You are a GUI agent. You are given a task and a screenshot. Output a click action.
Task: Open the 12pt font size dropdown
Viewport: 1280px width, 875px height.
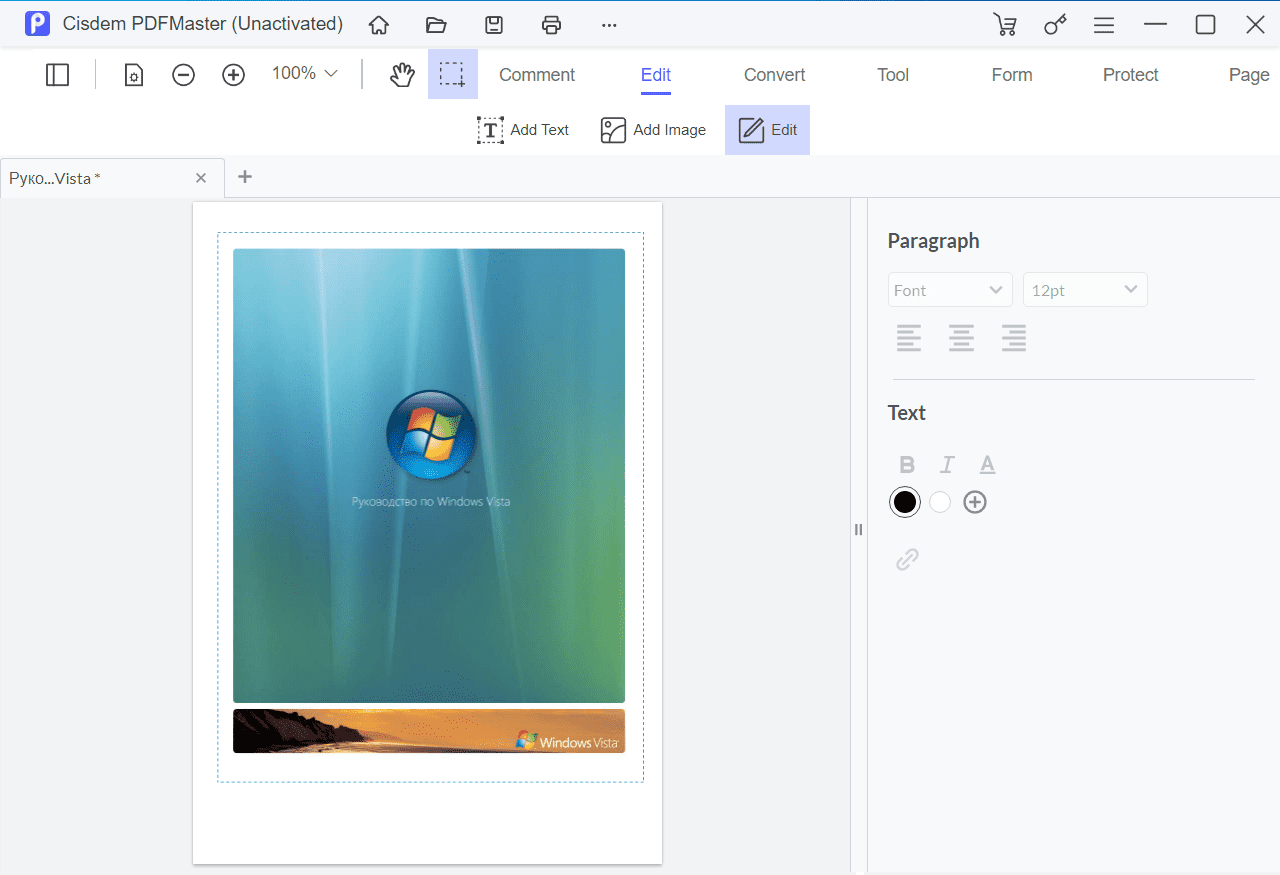(1085, 290)
